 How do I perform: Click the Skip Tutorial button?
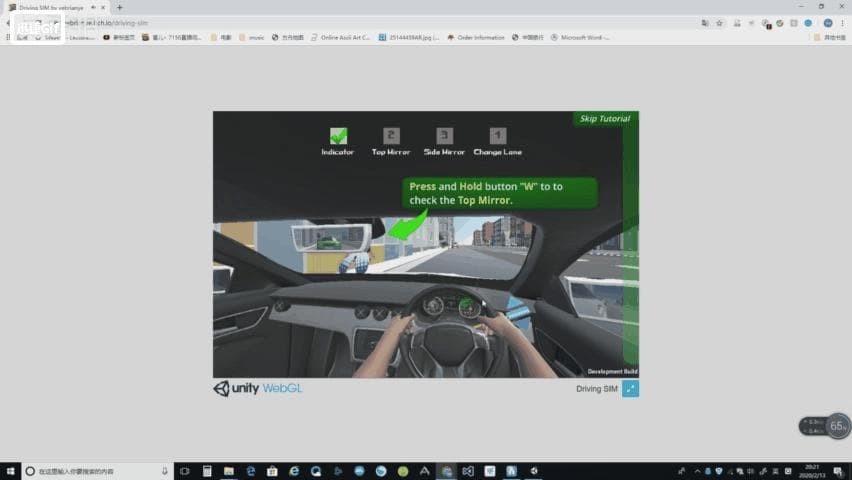coord(605,119)
